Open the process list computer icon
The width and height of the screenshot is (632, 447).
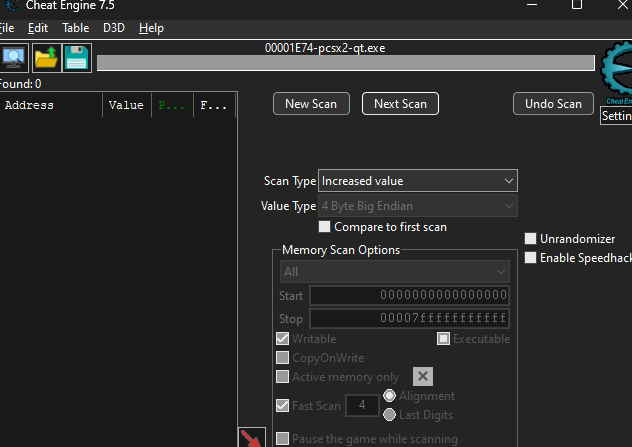[14, 58]
